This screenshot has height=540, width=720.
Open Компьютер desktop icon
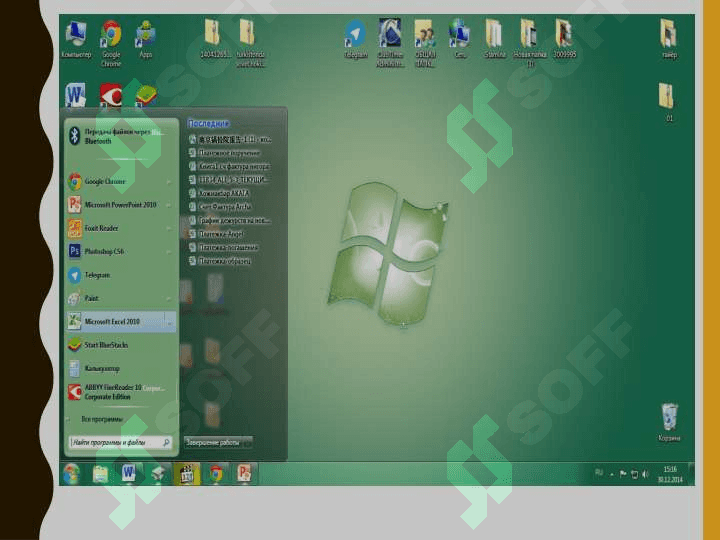click(x=76, y=39)
